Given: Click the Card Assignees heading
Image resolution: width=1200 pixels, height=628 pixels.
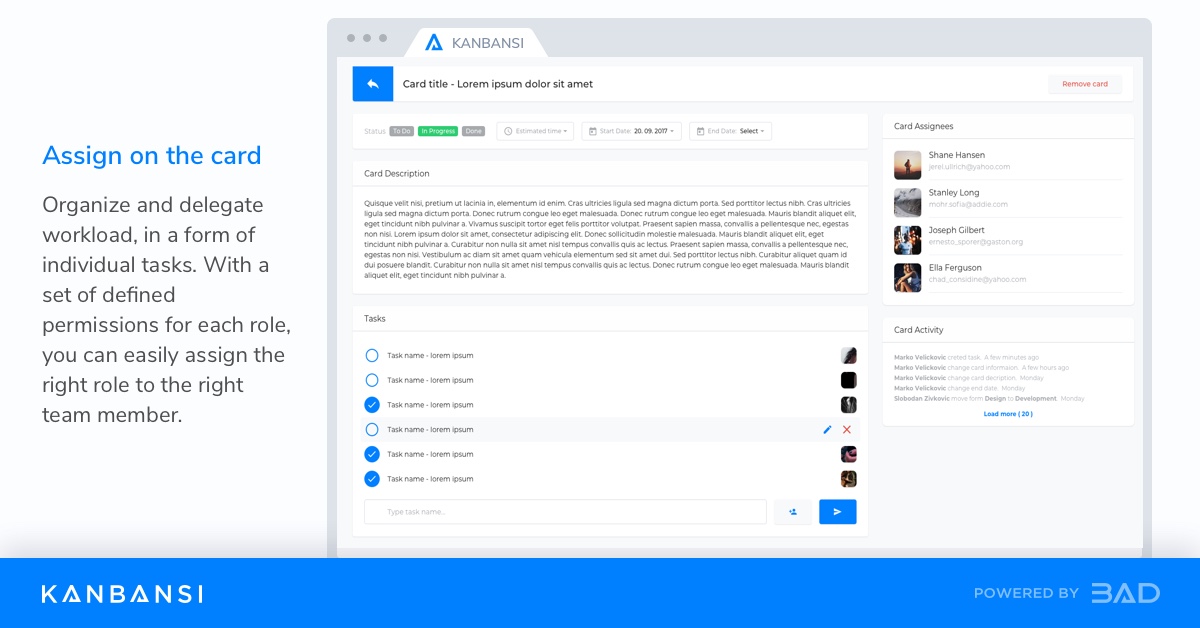Looking at the screenshot, I should [x=923, y=126].
